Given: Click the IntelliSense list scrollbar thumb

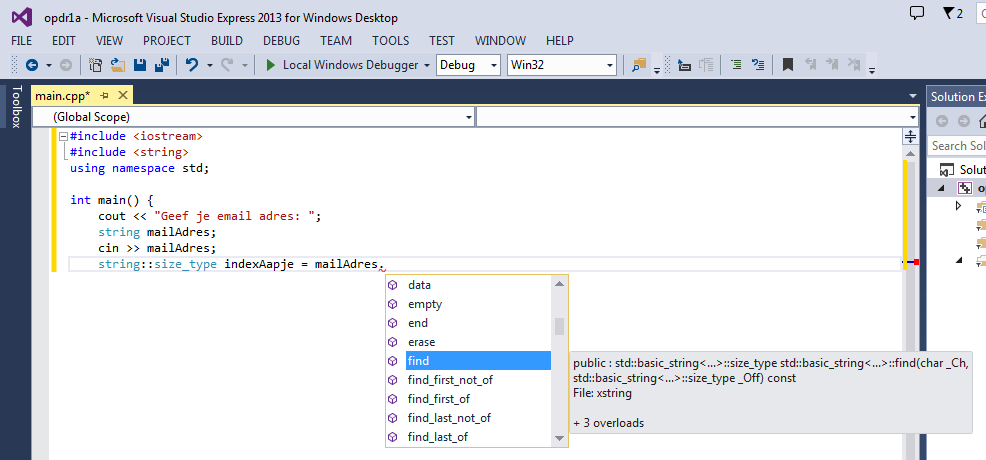Looking at the screenshot, I should point(560,327).
